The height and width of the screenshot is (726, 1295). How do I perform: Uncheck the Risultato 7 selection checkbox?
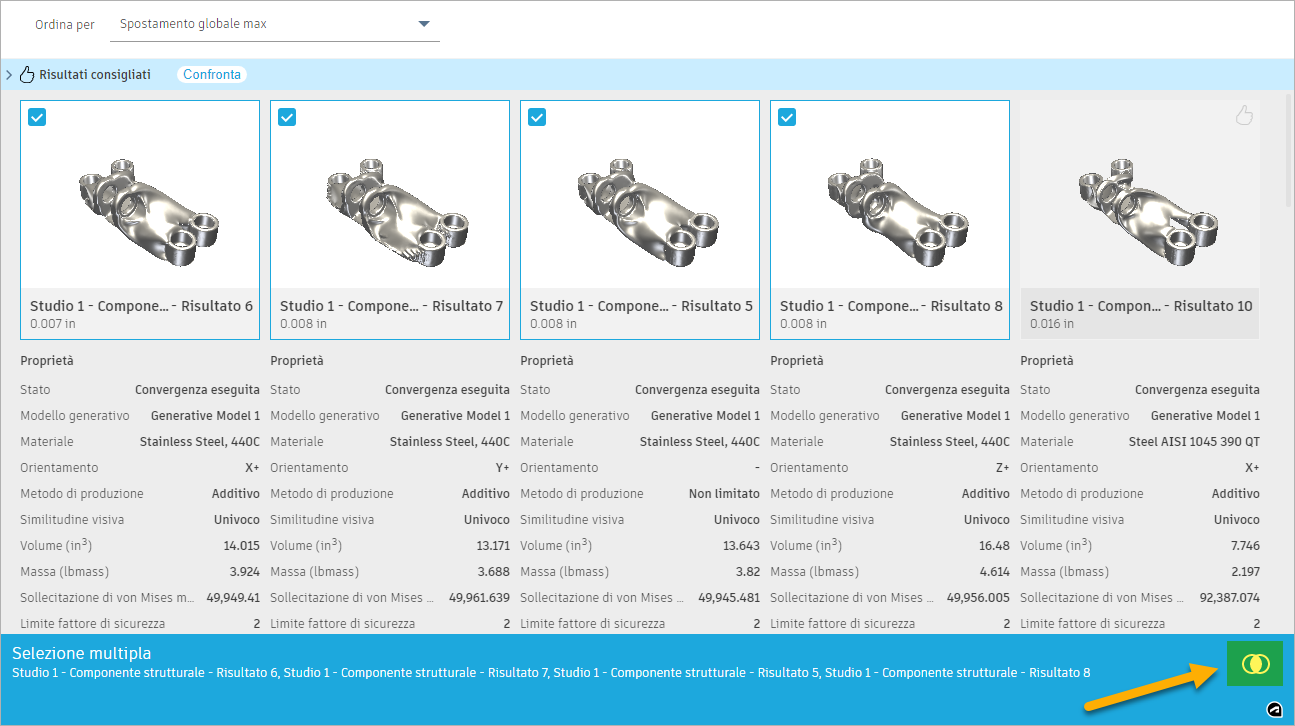tap(287, 117)
